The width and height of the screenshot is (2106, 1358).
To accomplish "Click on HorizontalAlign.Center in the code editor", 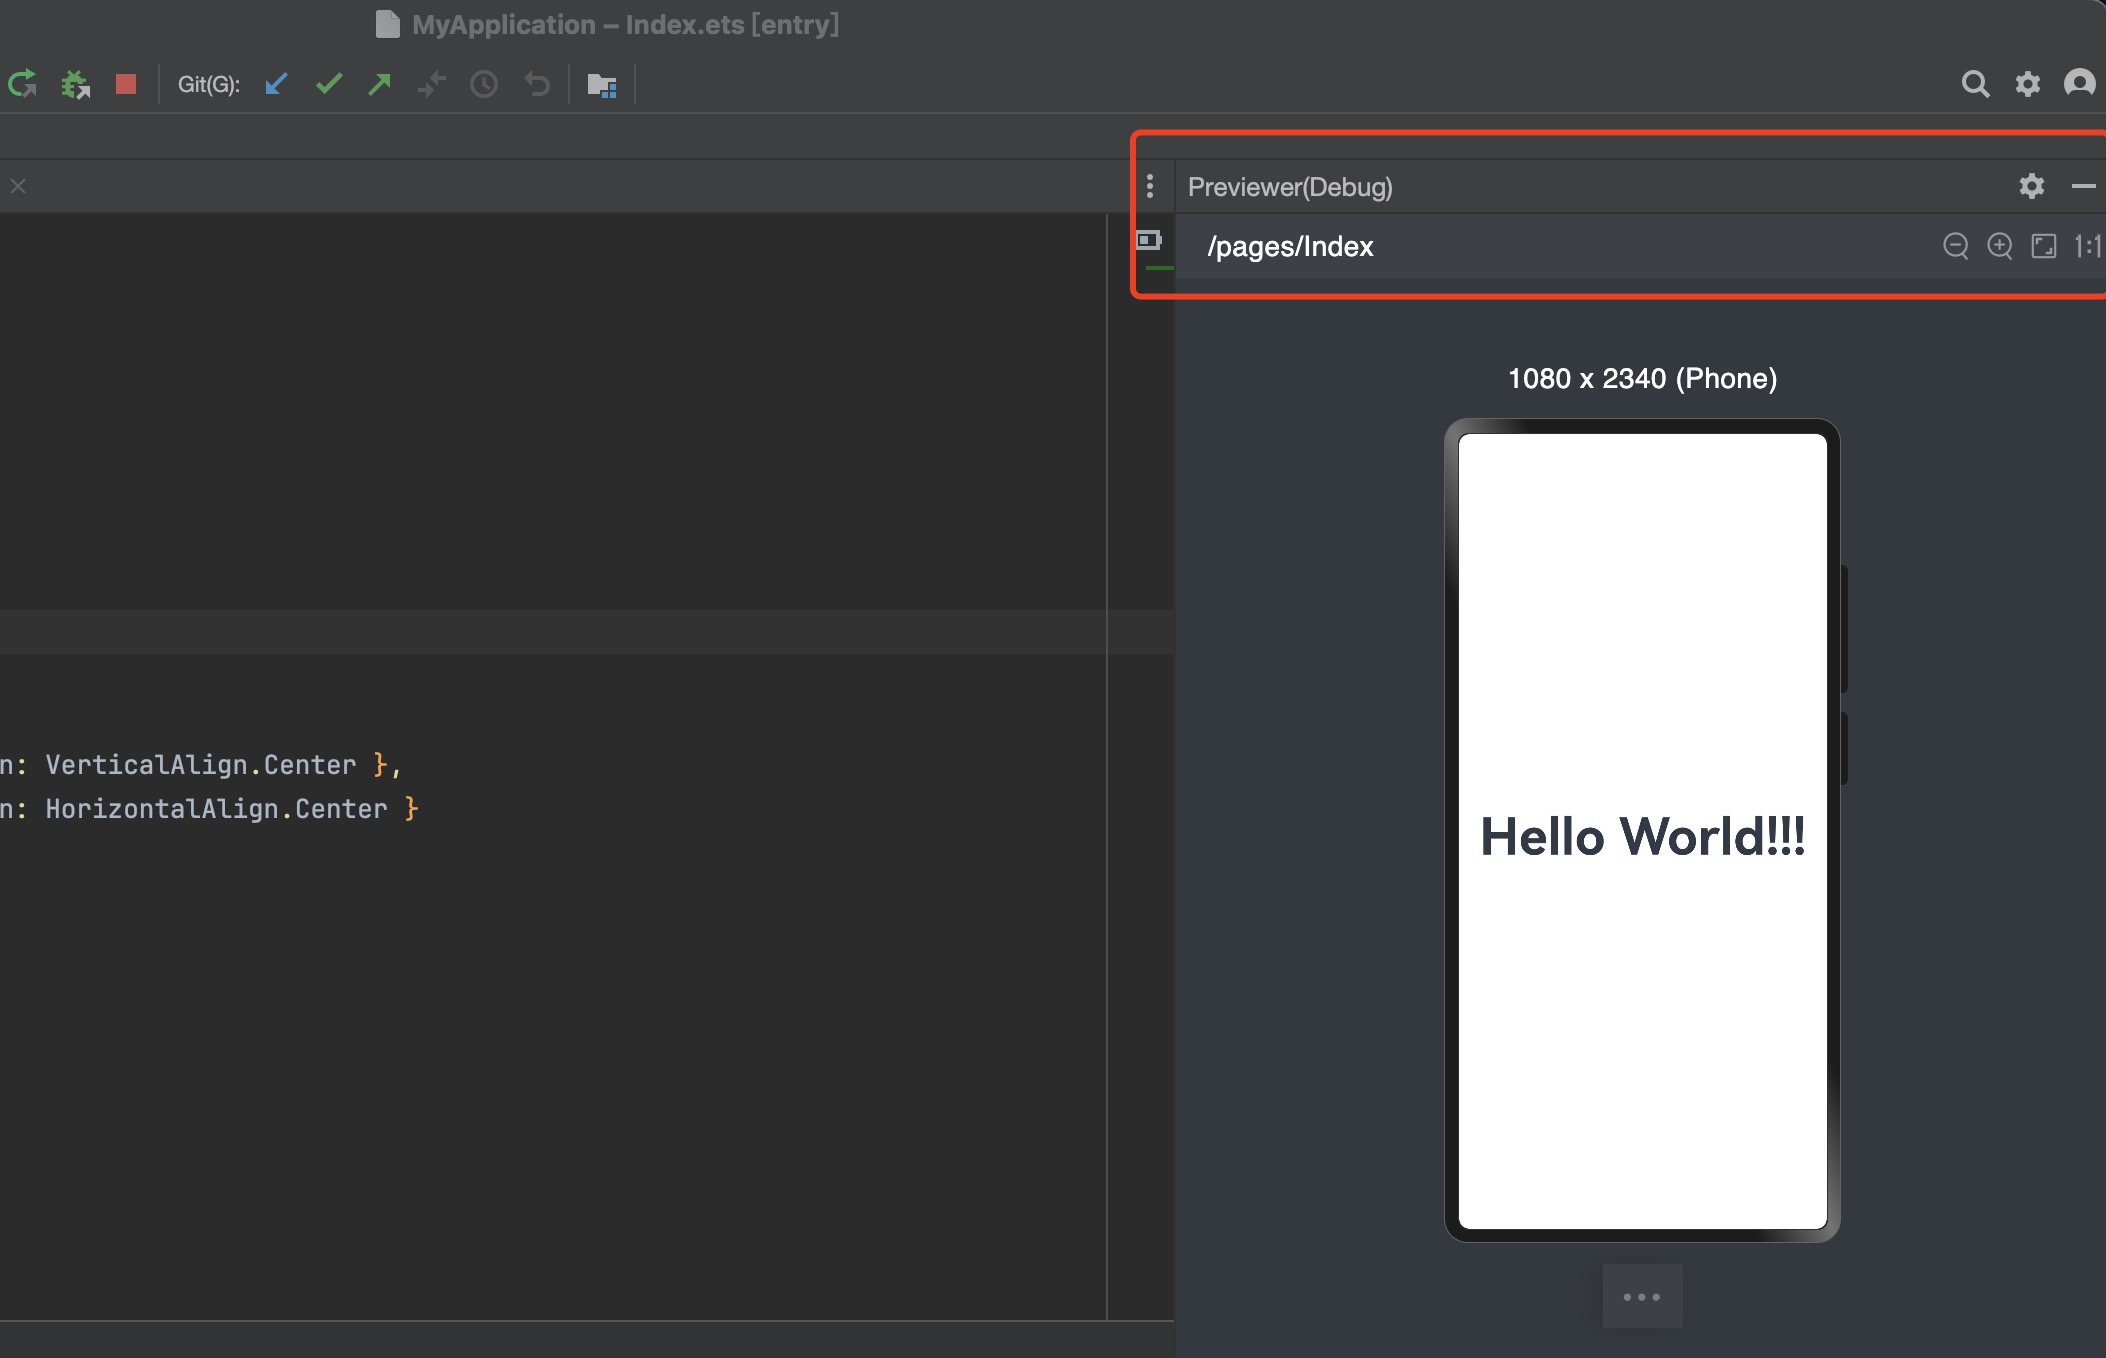I will click(216, 809).
